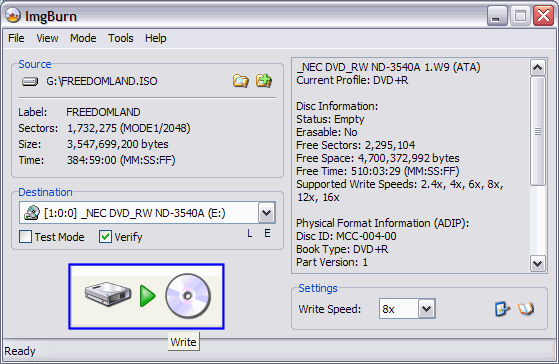
Task: Click the disc info scrollbar thumb
Action: tap(538, 131)
